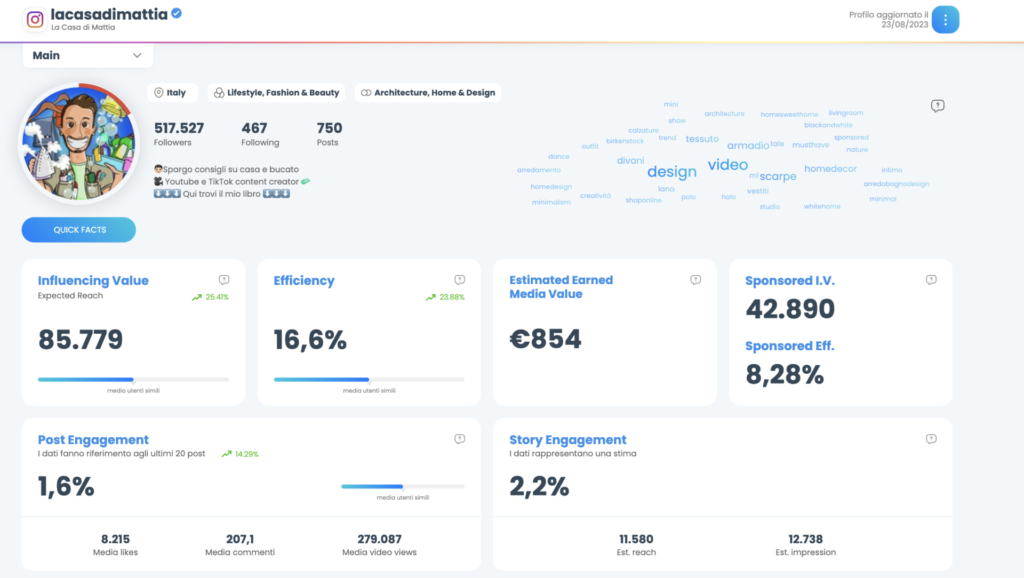The image size is (1024, 578).
Task: Click the word 'scarpe' in the word cloud
Action: tap(778, 176)
